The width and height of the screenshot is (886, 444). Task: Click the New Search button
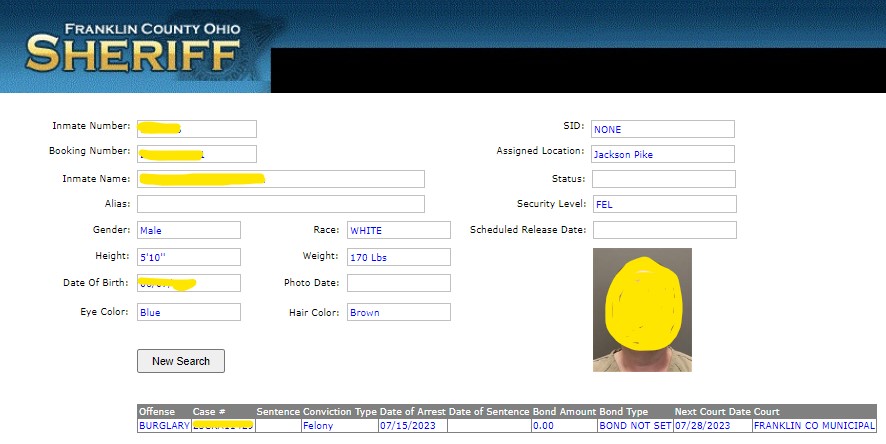pyautogui.click(x=181, y=361)
